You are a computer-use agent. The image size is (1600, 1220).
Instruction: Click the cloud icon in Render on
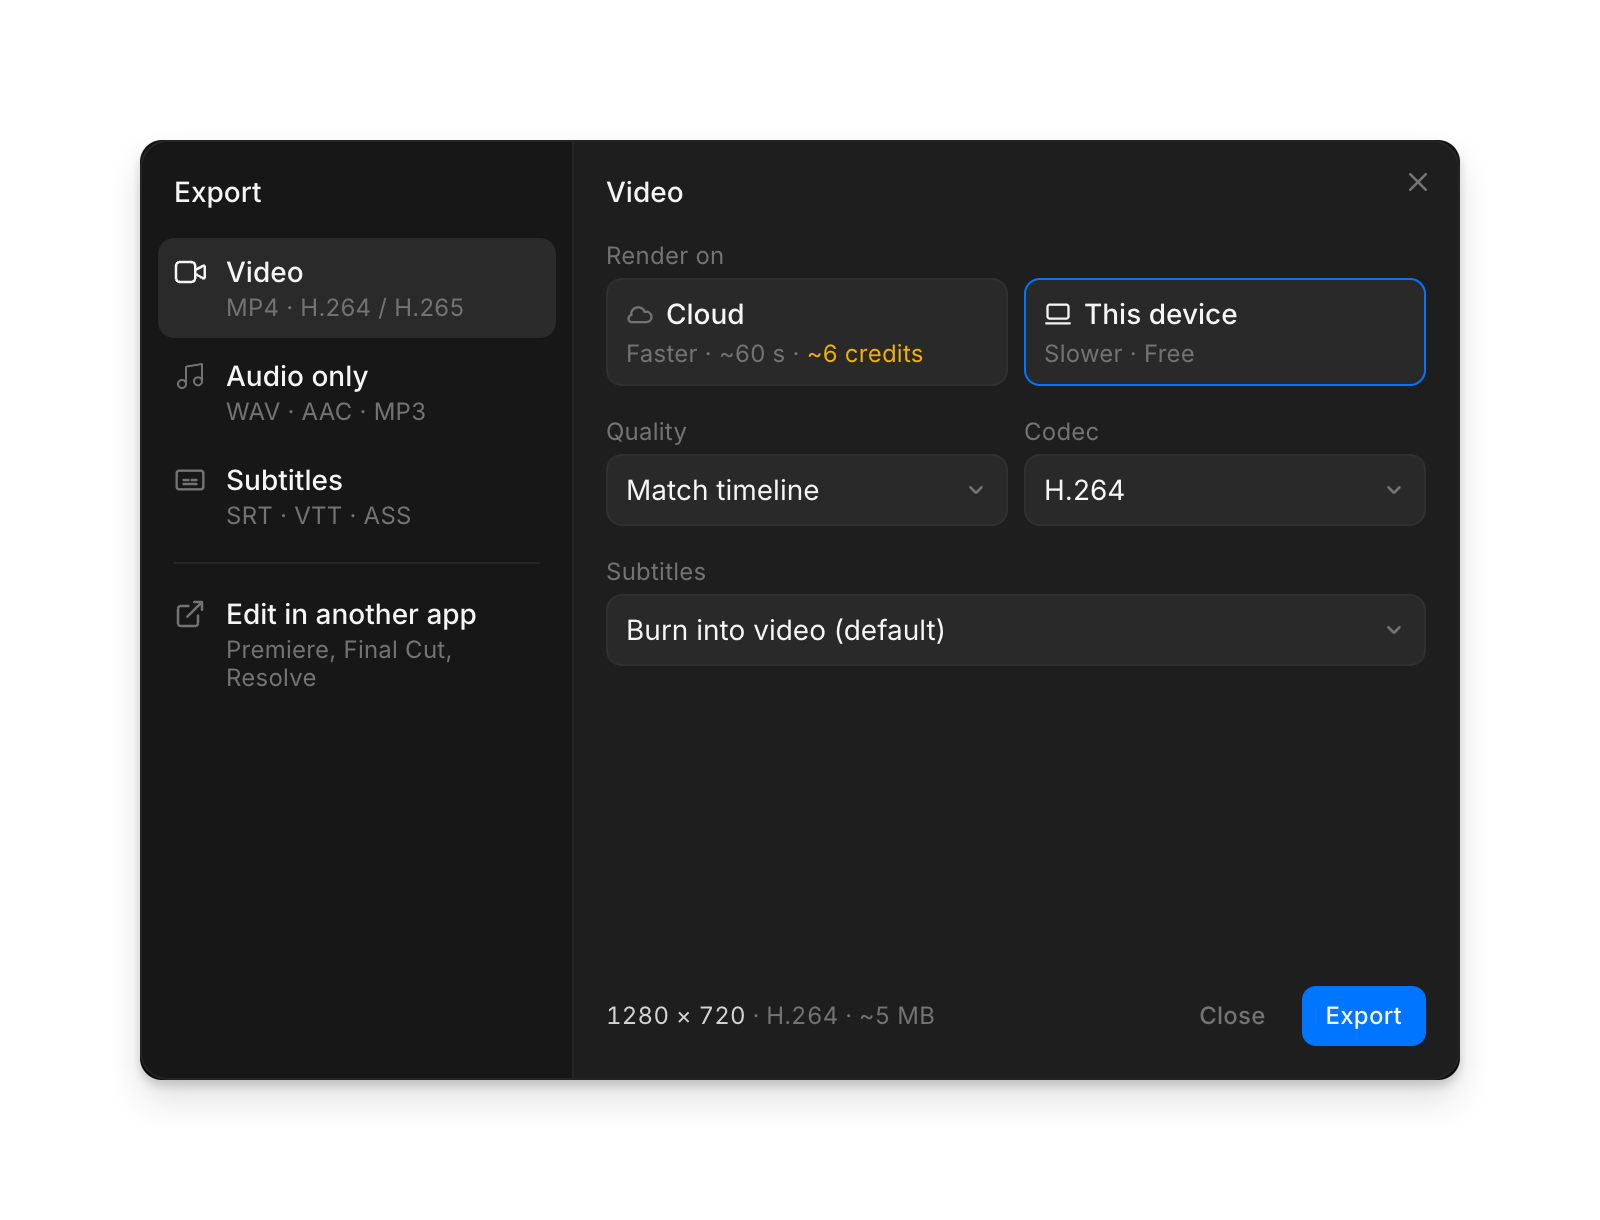coord(640,315)
